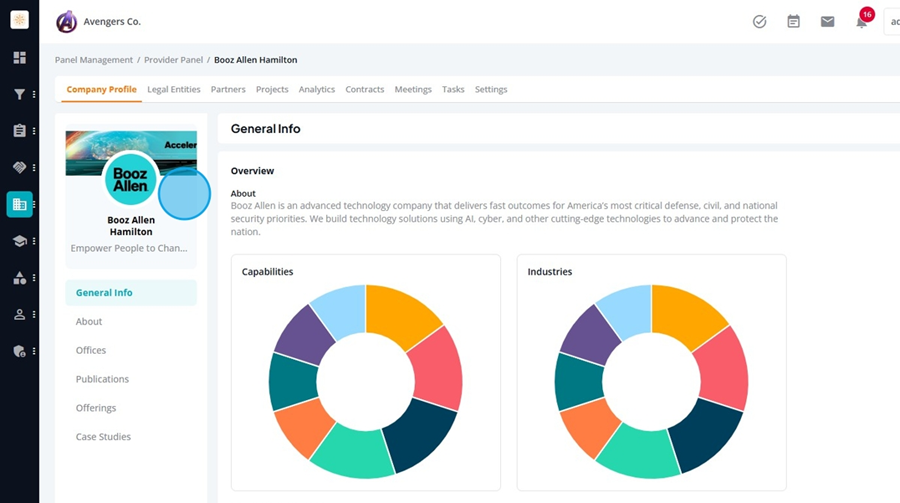Screen dimensions: 900x503
Task: Open the shield icon in the sidebar
Action: (20, 351)
